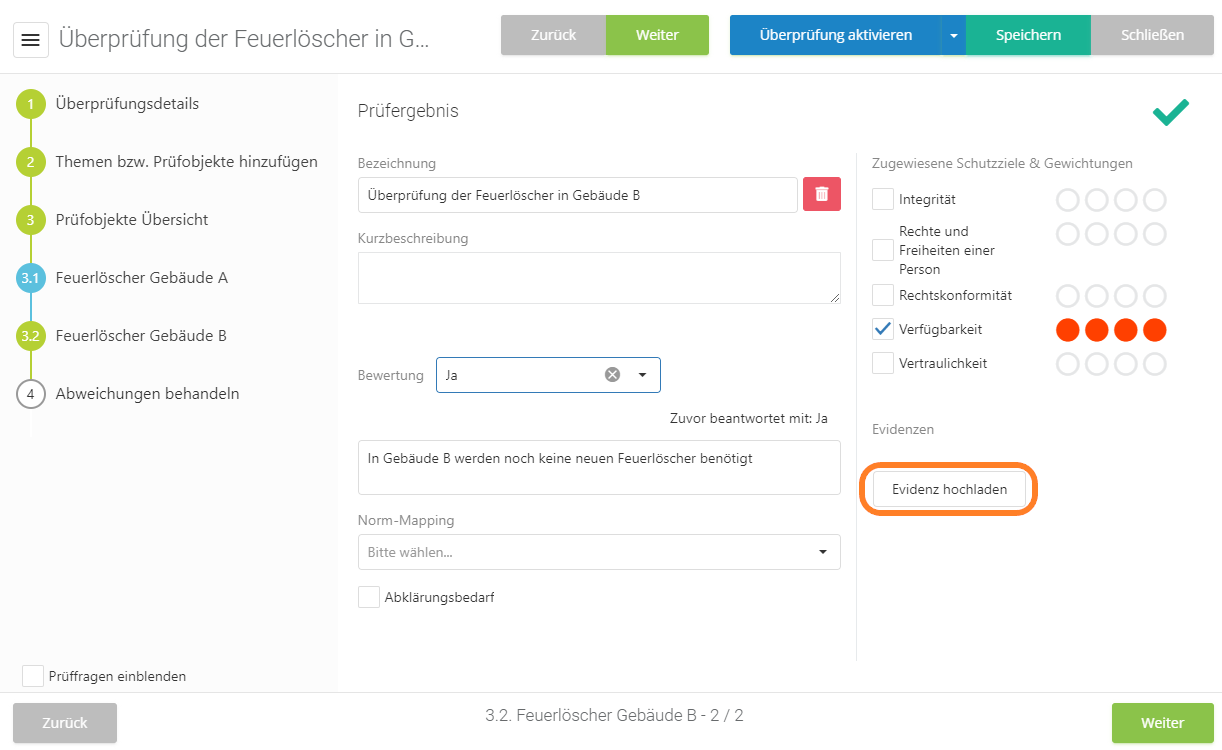
Task: Go to step 1 circle Überprüfungsdetails
Action: click(31, 104)
